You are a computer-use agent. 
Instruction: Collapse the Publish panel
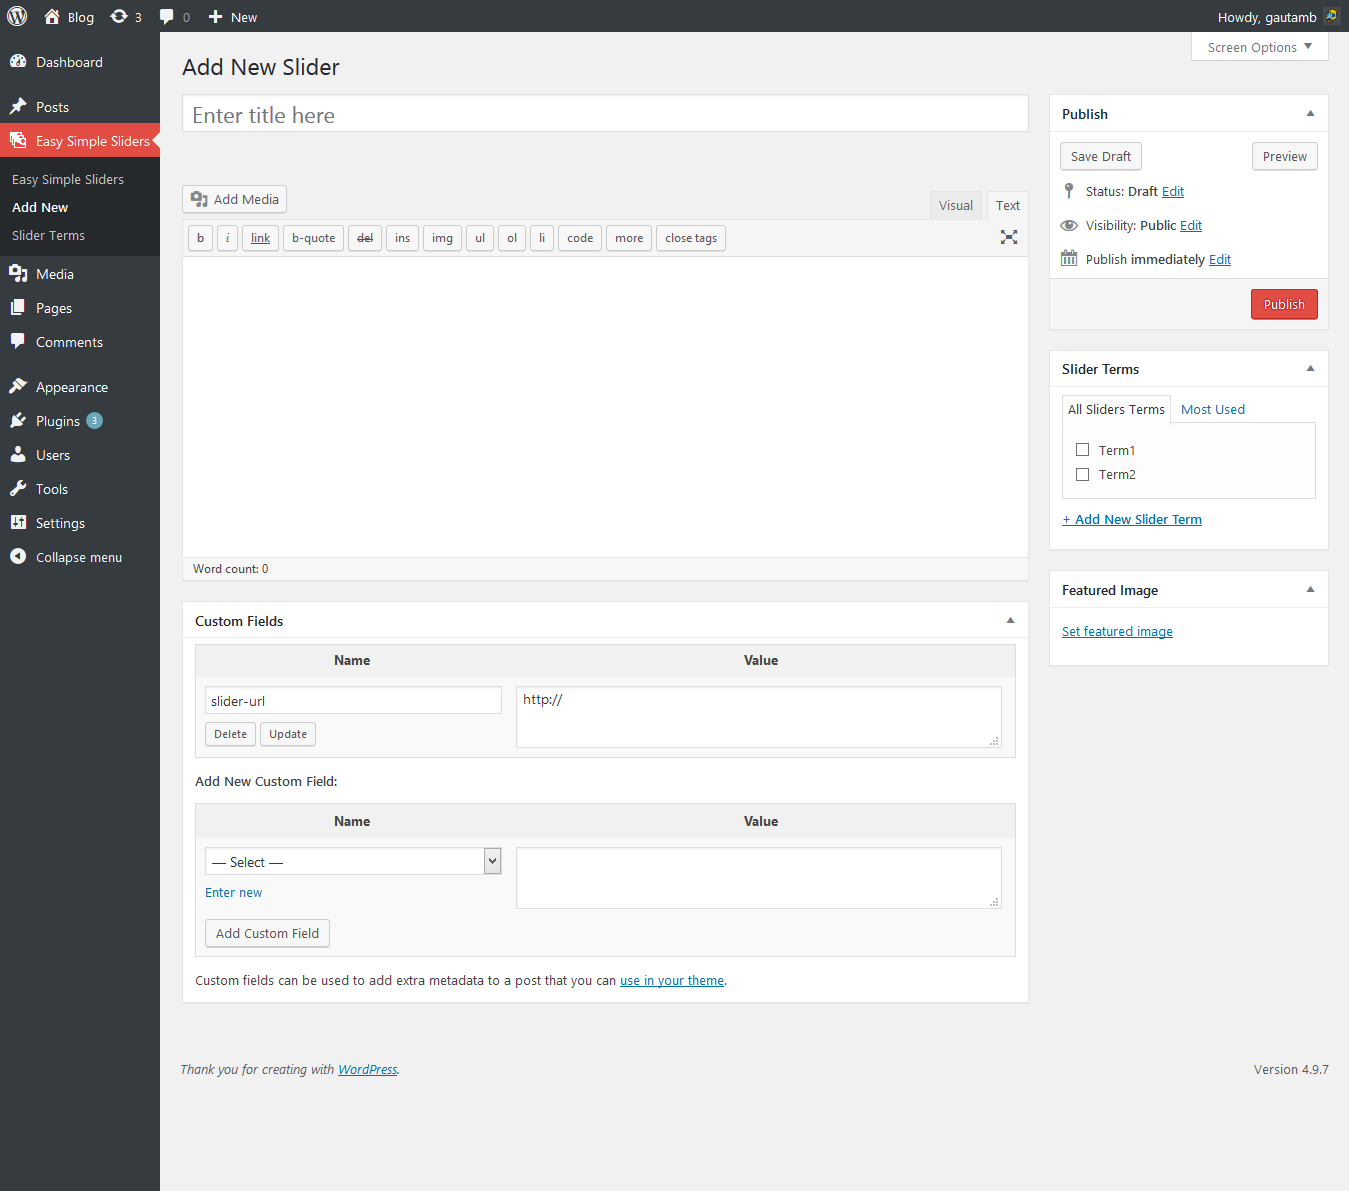(1310, 113)
